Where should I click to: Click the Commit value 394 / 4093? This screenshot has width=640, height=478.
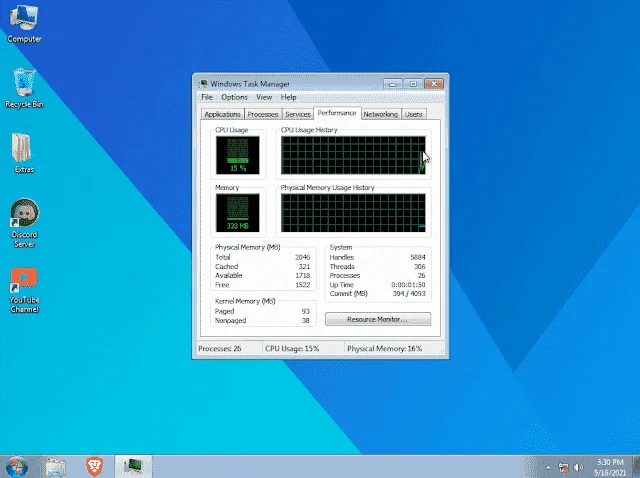tap(409, 293)
